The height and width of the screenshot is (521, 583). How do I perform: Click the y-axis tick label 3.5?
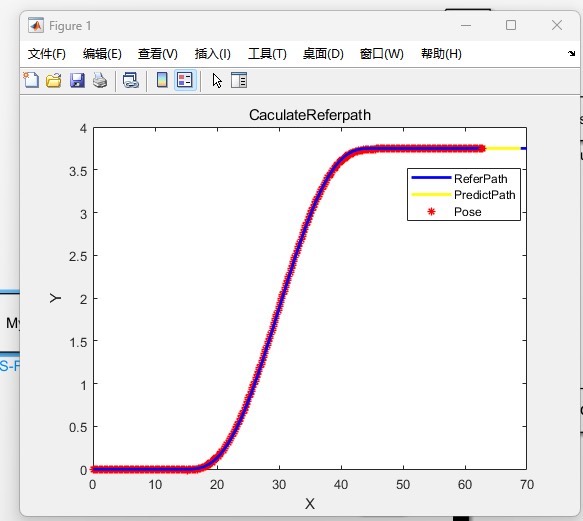pos(78,171)
